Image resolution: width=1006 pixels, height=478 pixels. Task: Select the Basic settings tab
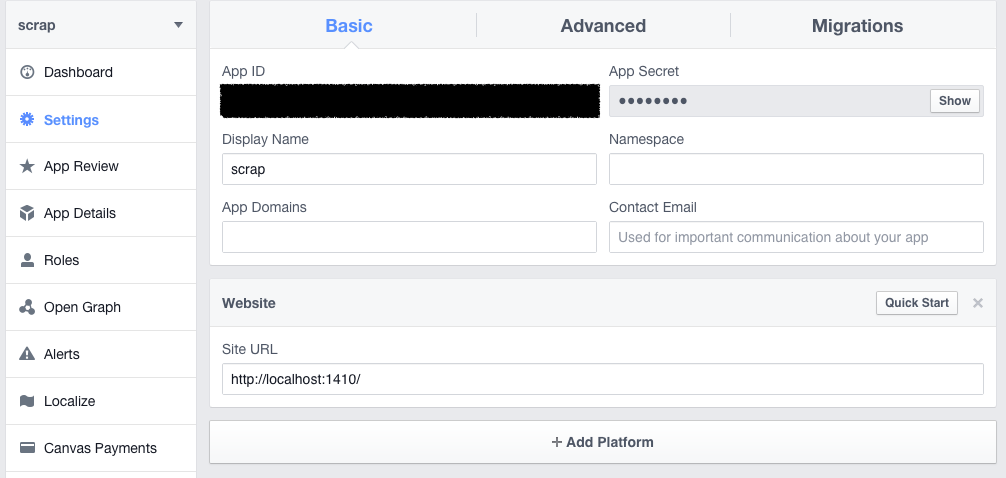(349, 26)
